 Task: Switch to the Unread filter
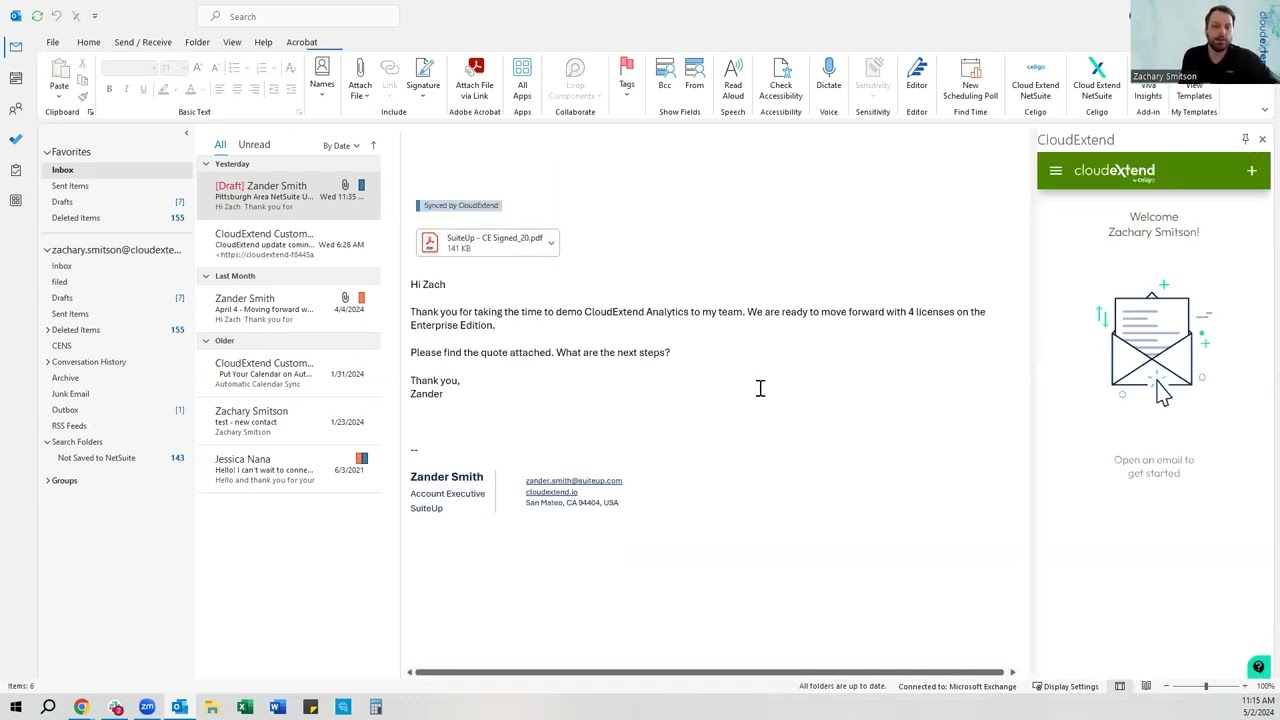254,144
